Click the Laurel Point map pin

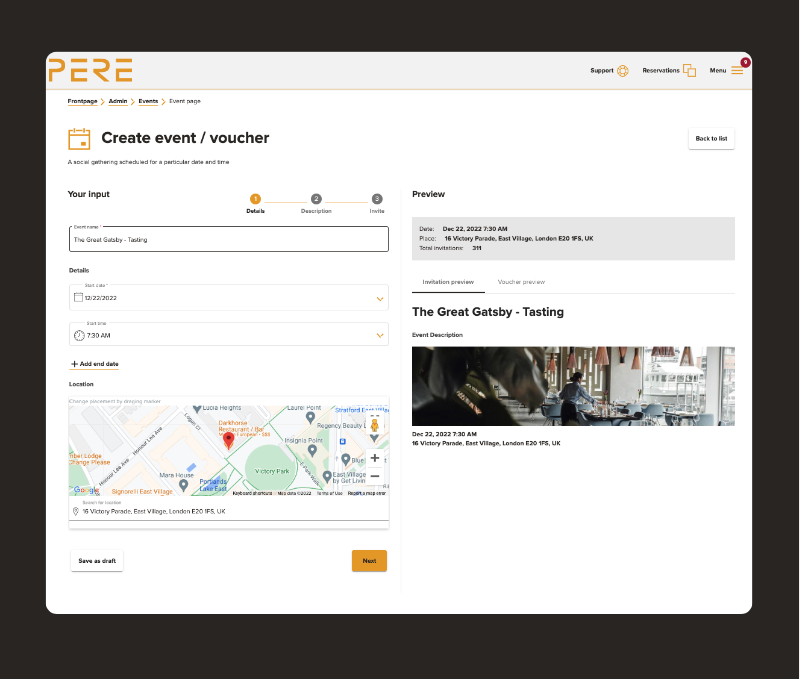(x=310, y=417)
